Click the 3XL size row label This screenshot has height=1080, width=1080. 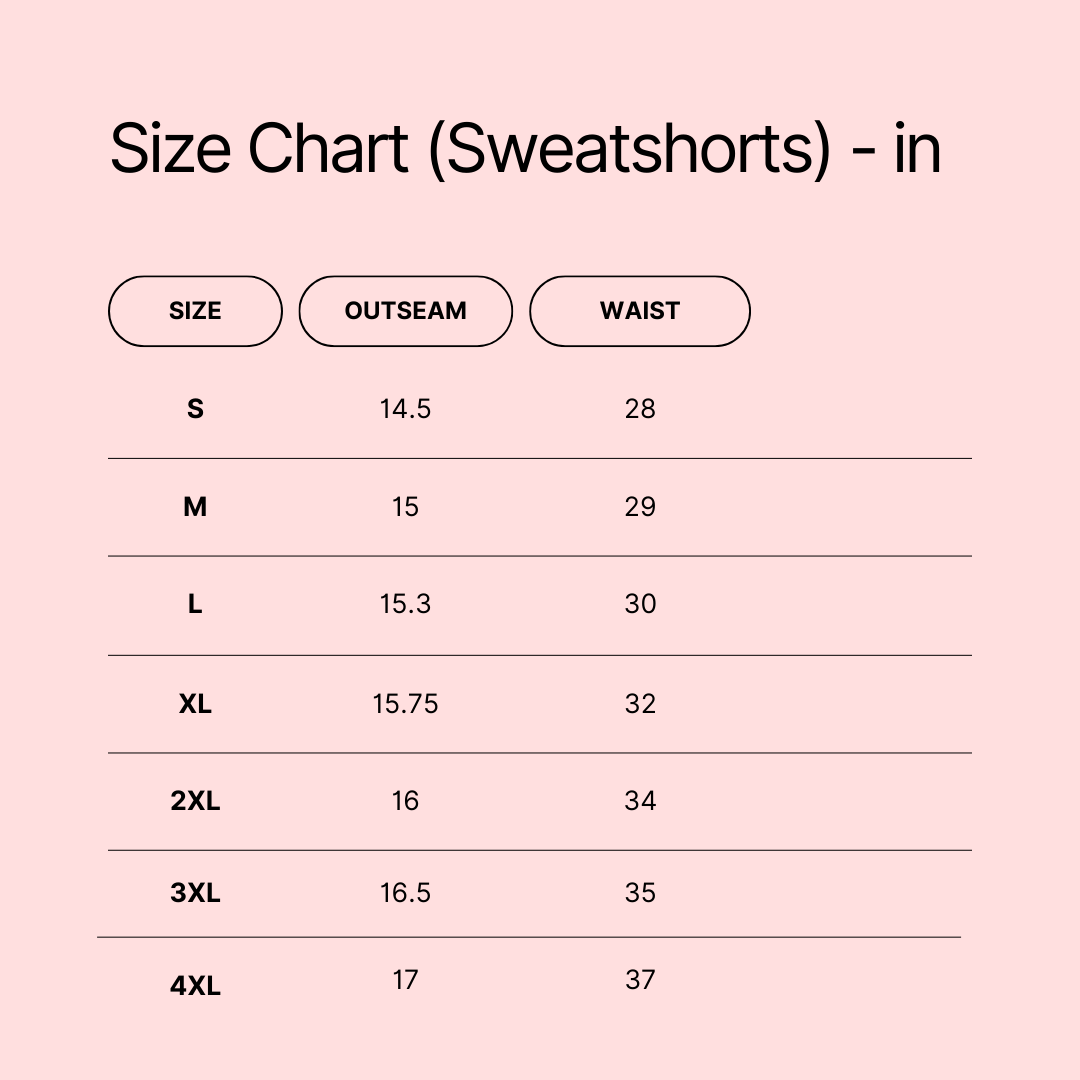coord(195,893)
